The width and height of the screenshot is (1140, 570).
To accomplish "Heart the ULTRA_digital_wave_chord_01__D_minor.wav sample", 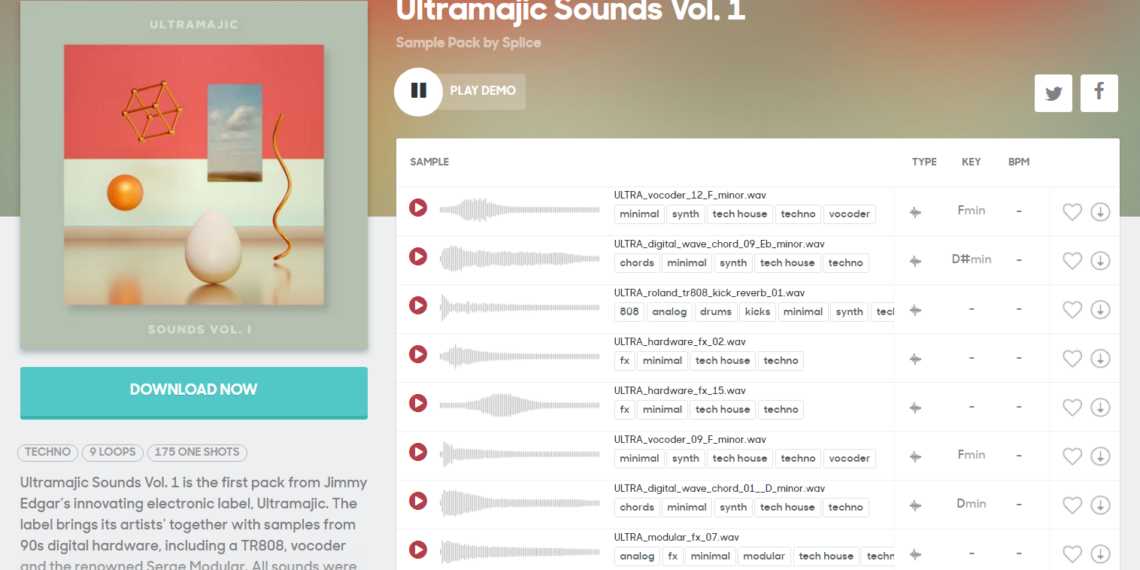I will tap(1072, 505).
